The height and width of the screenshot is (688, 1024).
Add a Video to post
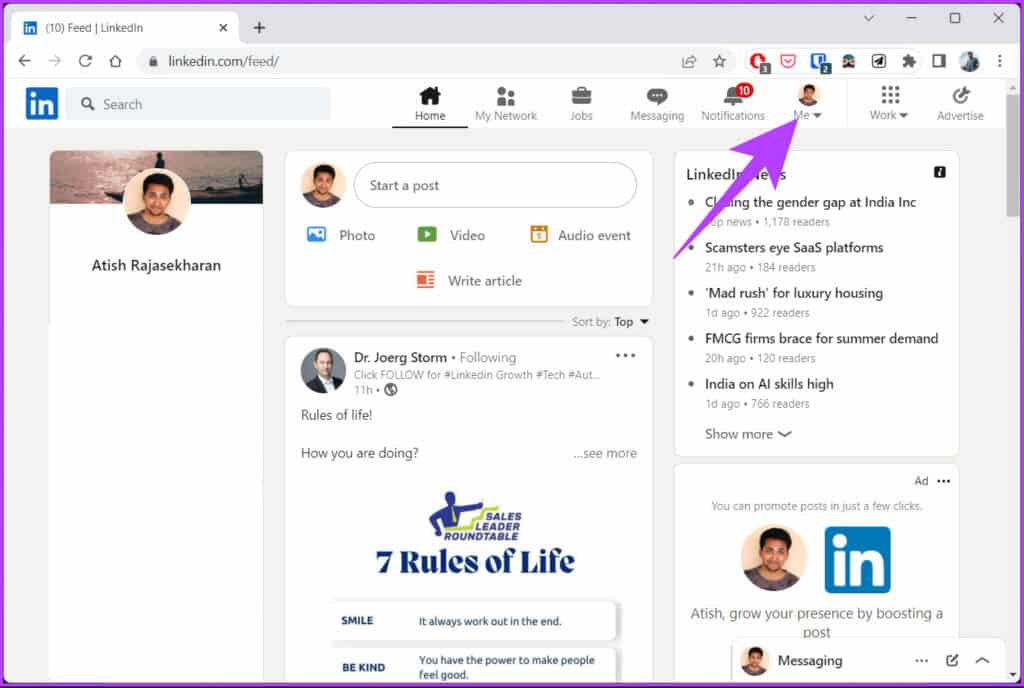(451, 235)
